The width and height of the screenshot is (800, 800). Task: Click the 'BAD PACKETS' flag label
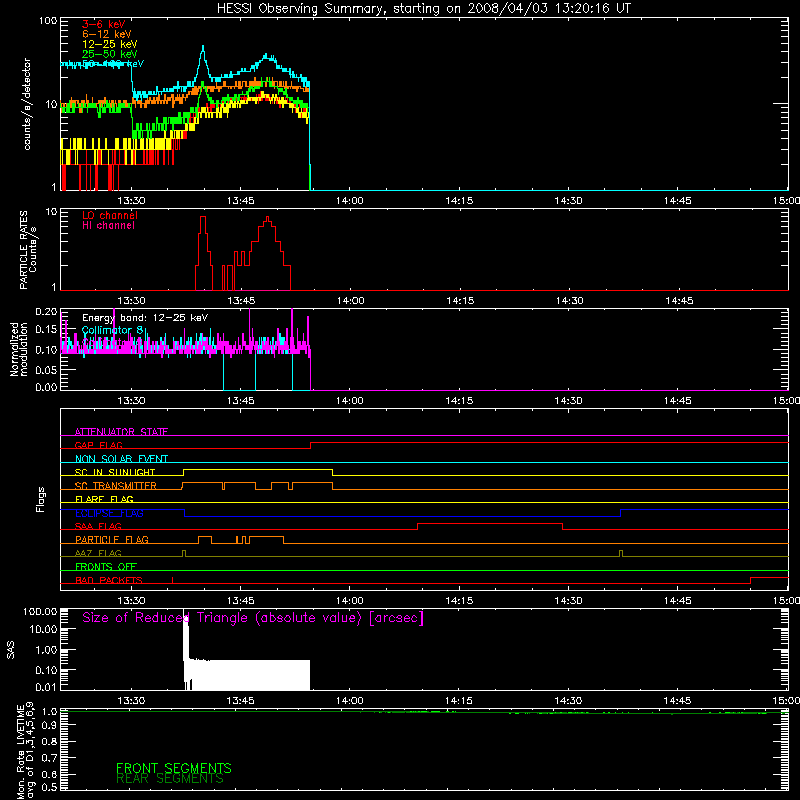tap(109, 580)
